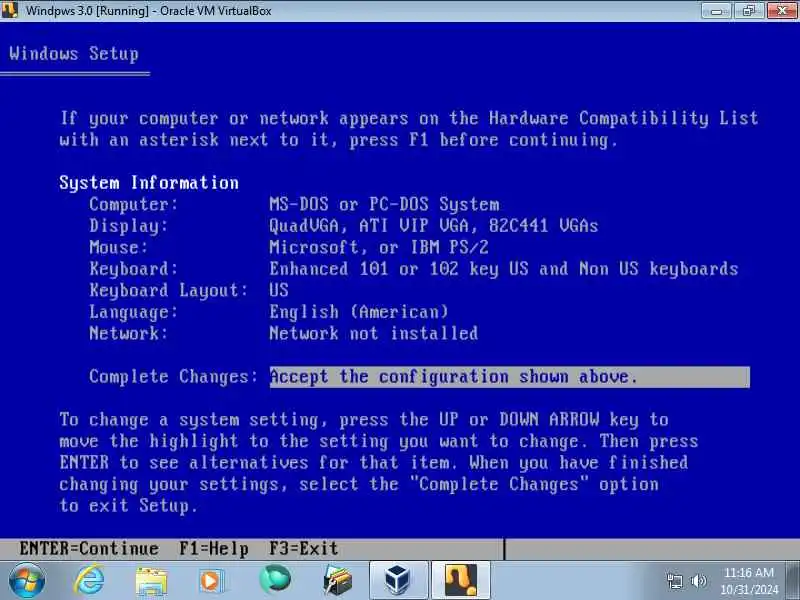Open the volume speaker tray icon
This screenshot has width=800, height=600.
tap(698, 581)
